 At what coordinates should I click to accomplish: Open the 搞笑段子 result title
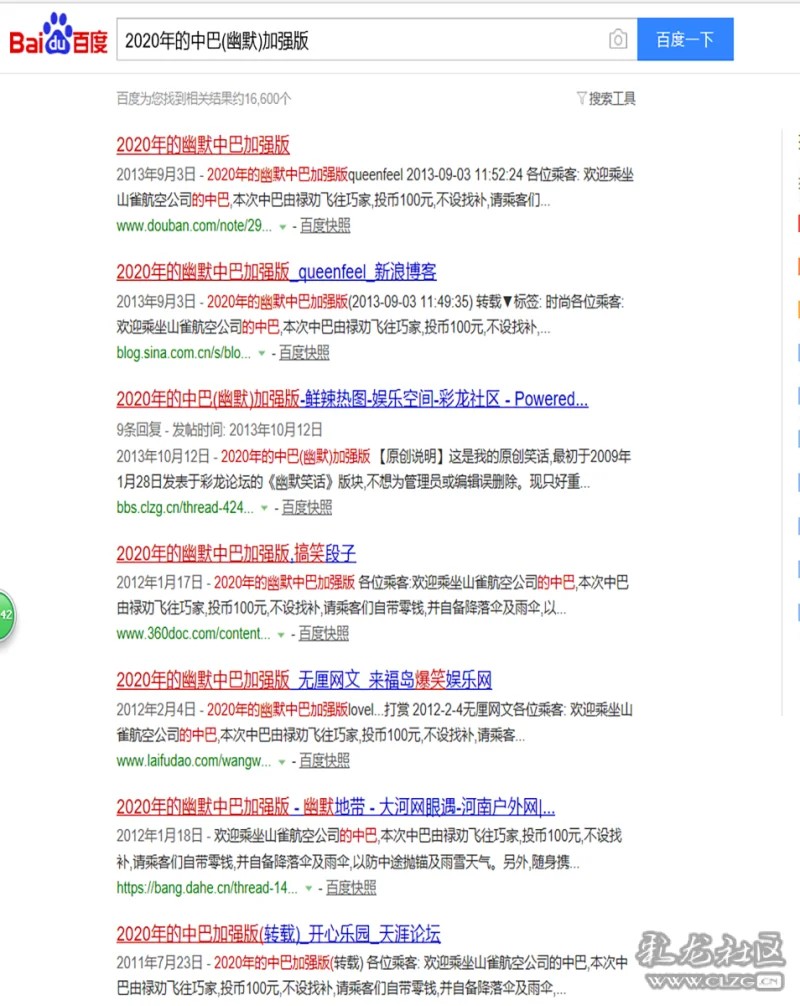[236, 553]
